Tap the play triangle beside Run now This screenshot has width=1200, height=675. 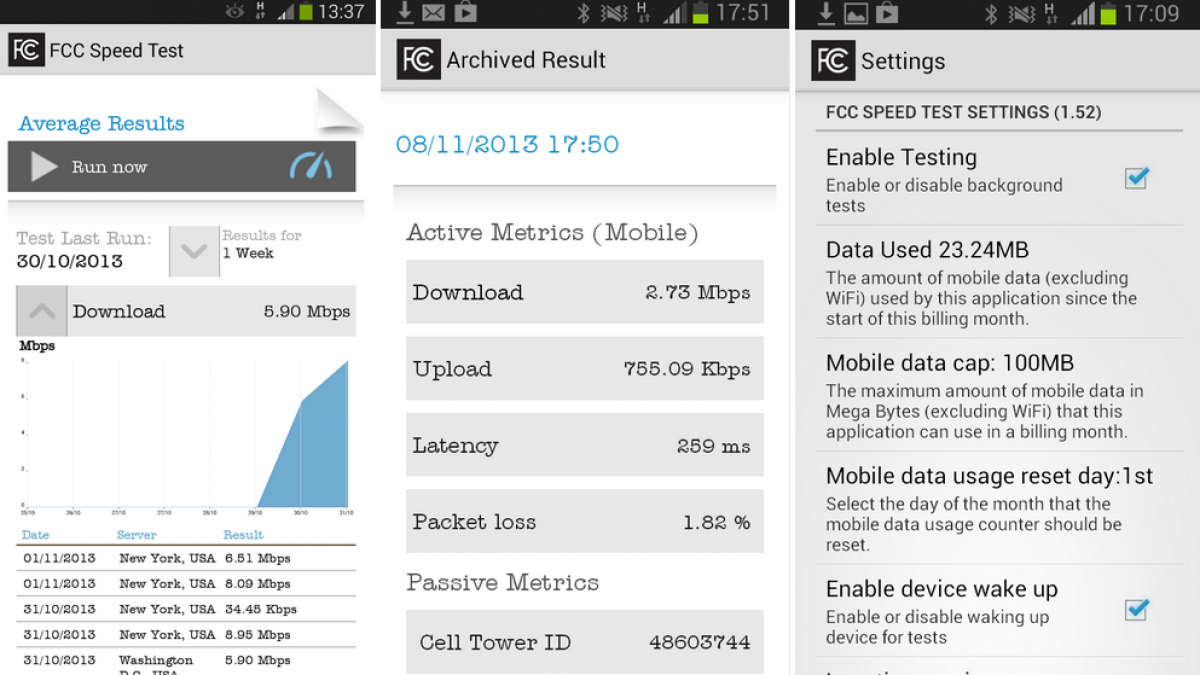(43, 167)
